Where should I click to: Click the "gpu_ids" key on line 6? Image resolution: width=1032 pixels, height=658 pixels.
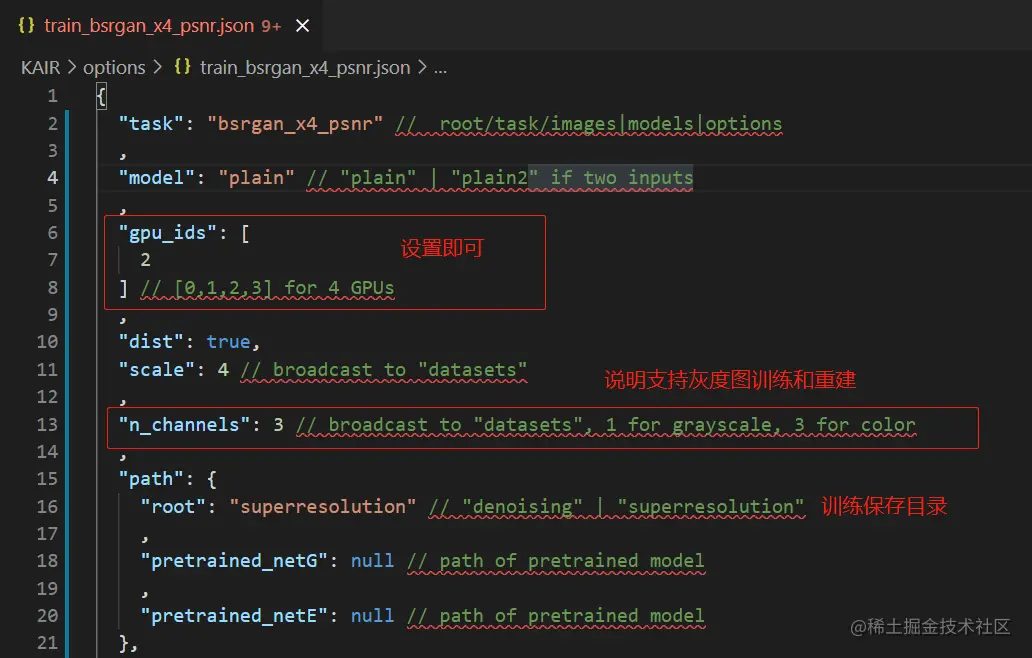[x=167, y=233]
